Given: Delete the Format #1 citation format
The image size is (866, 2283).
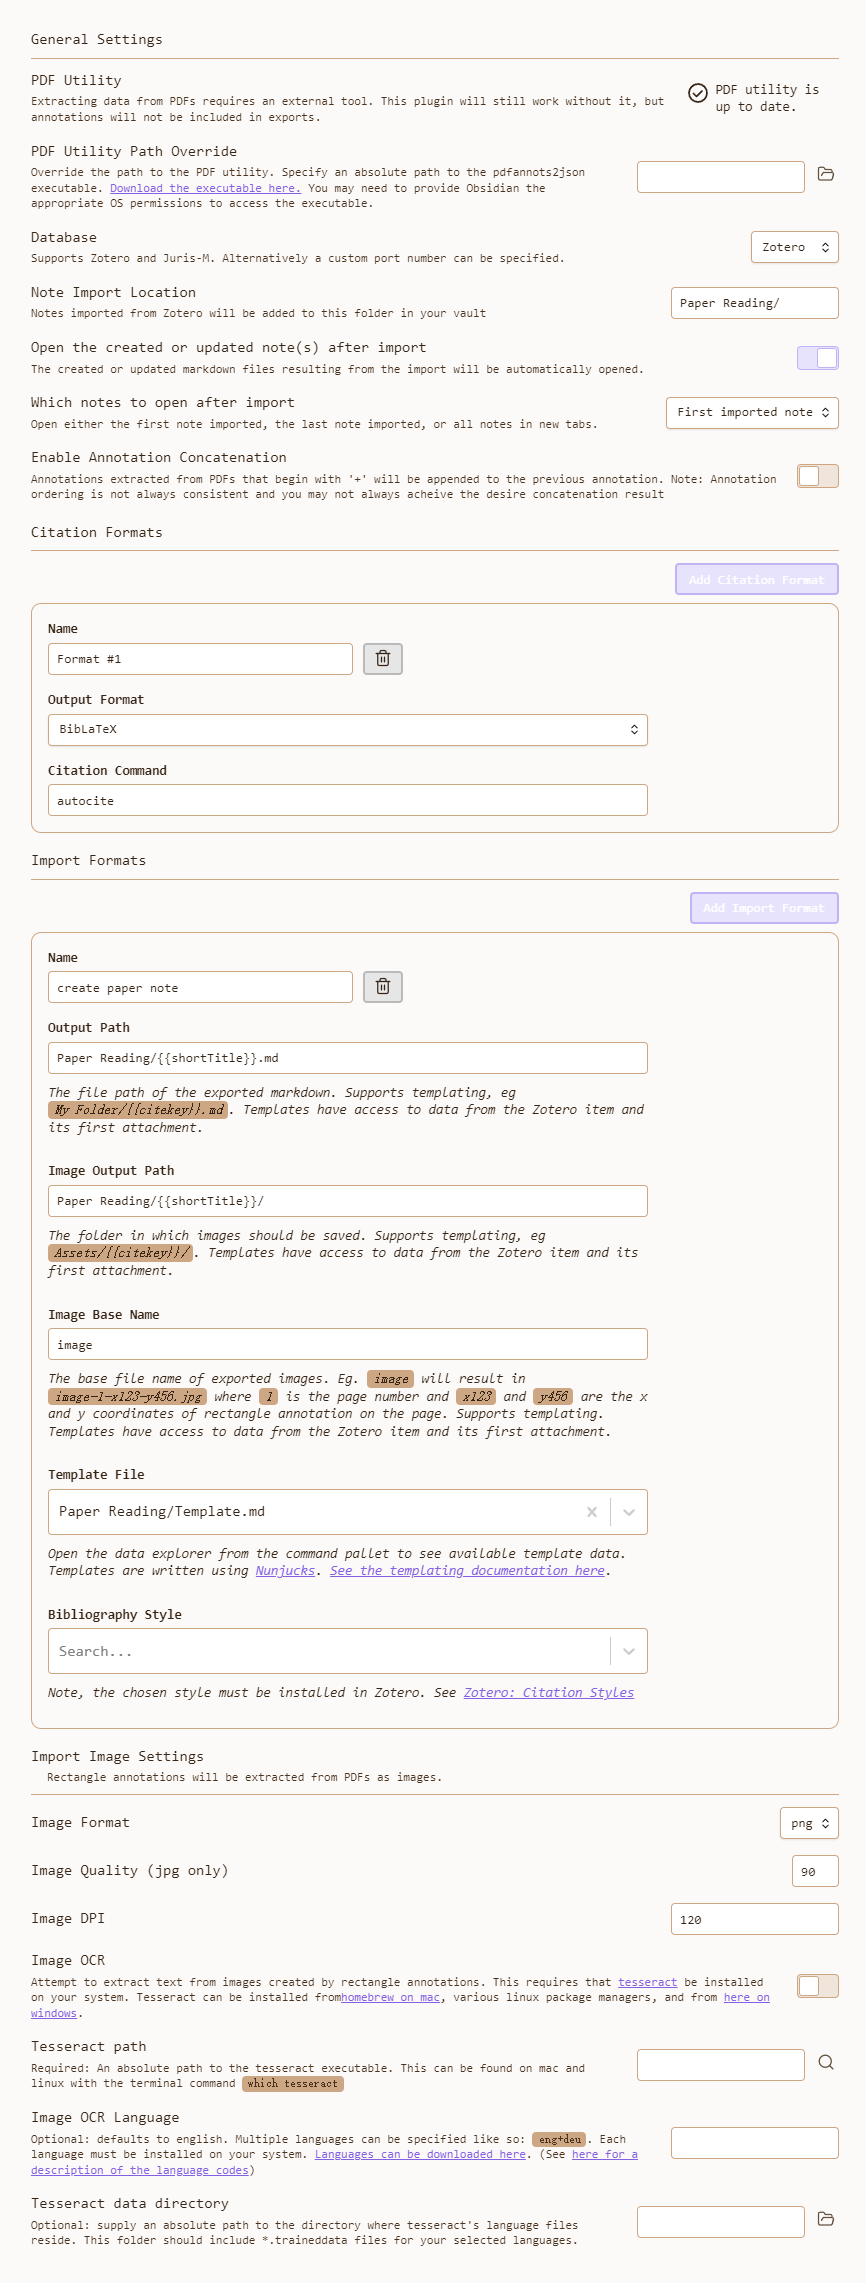Looking at the screenshot, I should pyautogui.click(x=383, y=659).
